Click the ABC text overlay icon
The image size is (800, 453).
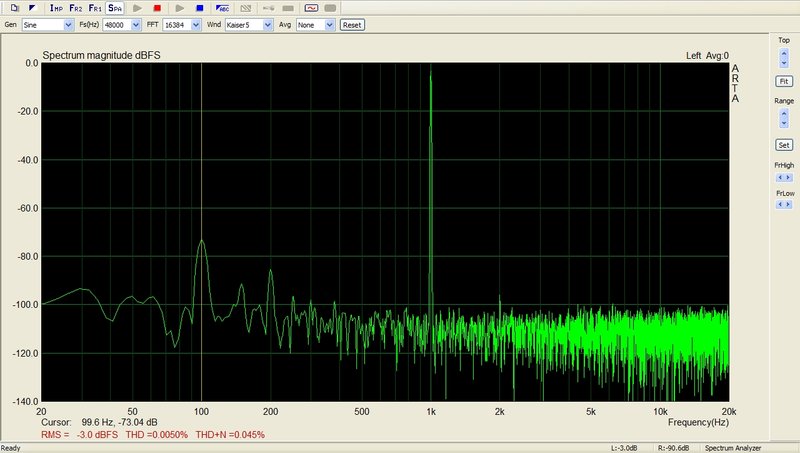pos(222,8)
